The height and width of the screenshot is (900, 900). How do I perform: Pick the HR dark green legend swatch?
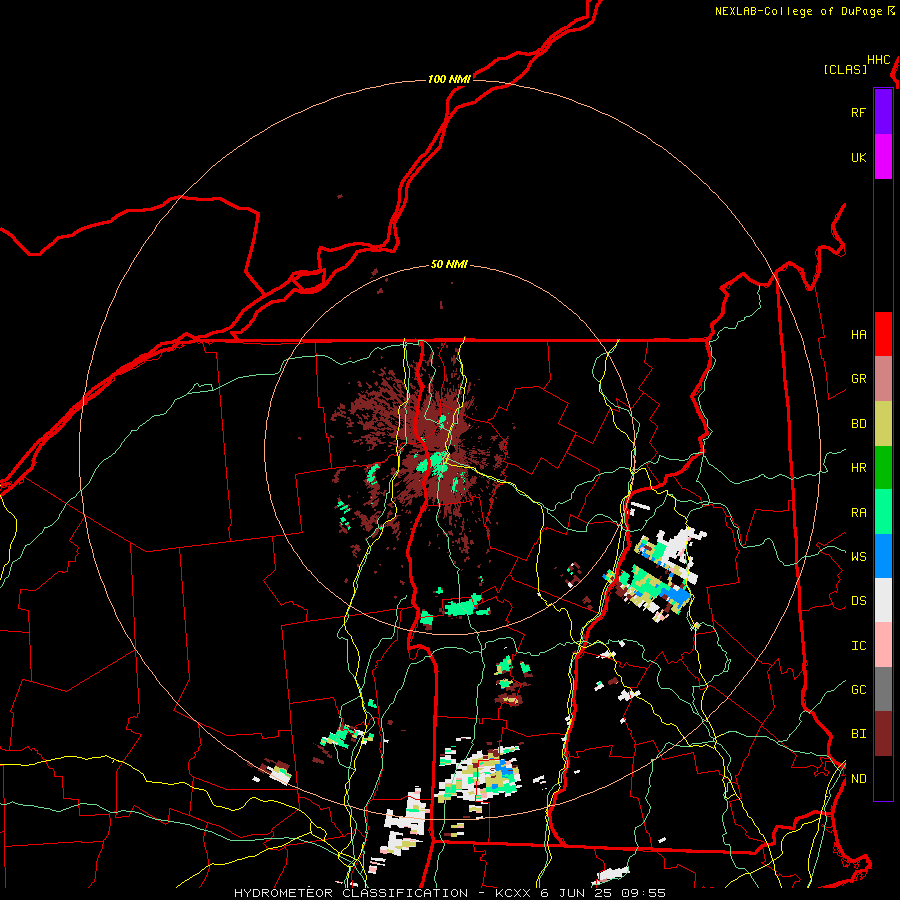(883, 468)
